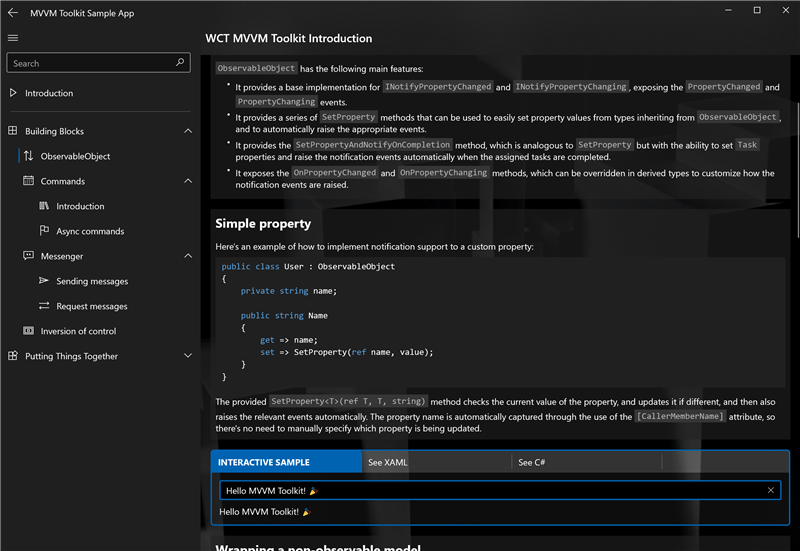
Task: Collapse the Commands section chevron
Action: tap(188, 181)
